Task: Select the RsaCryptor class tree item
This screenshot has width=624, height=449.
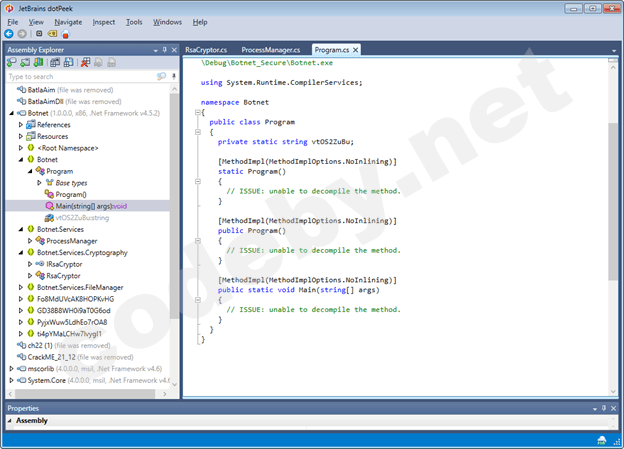Action: tap(65, 276)
